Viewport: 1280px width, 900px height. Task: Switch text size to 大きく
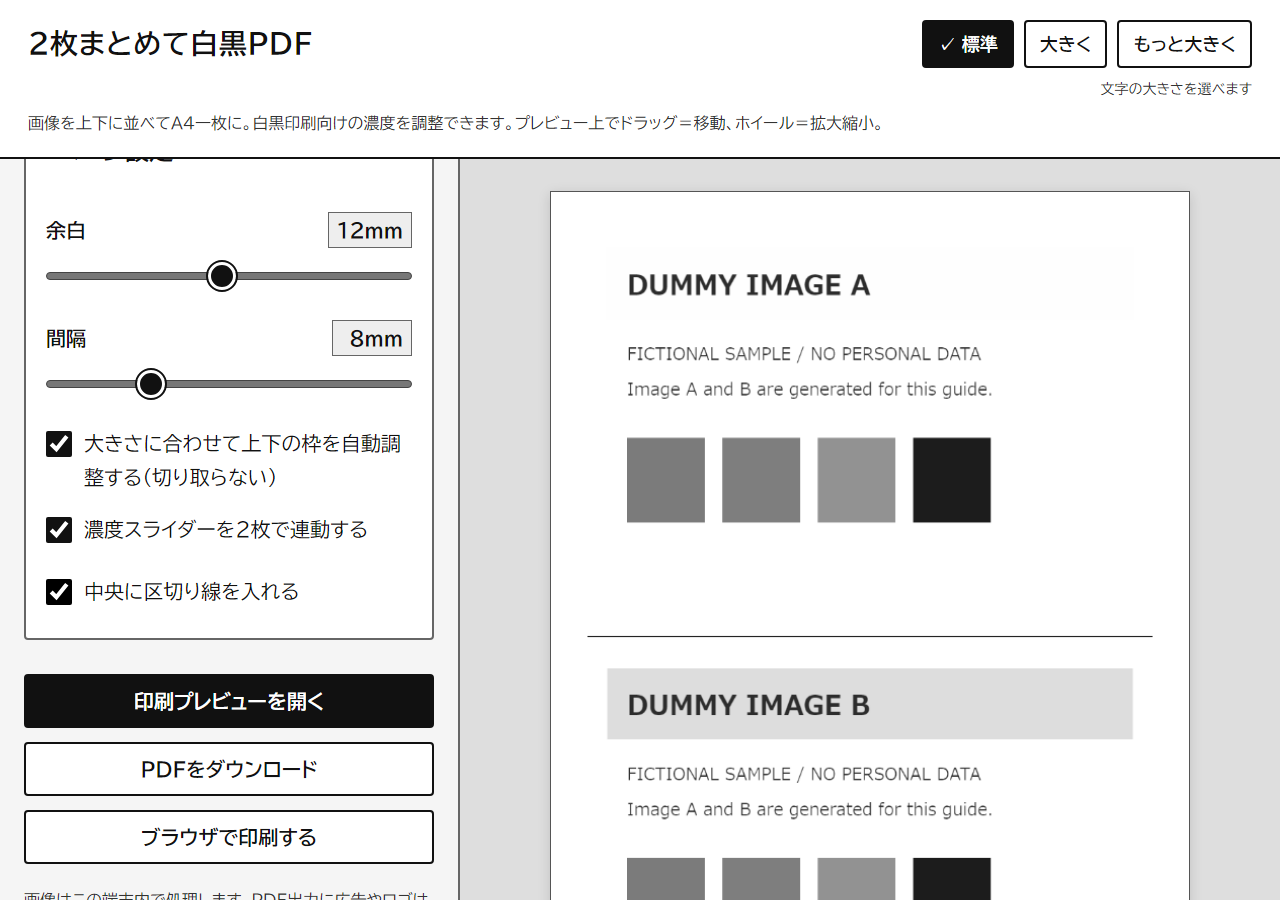[1065, 44]
